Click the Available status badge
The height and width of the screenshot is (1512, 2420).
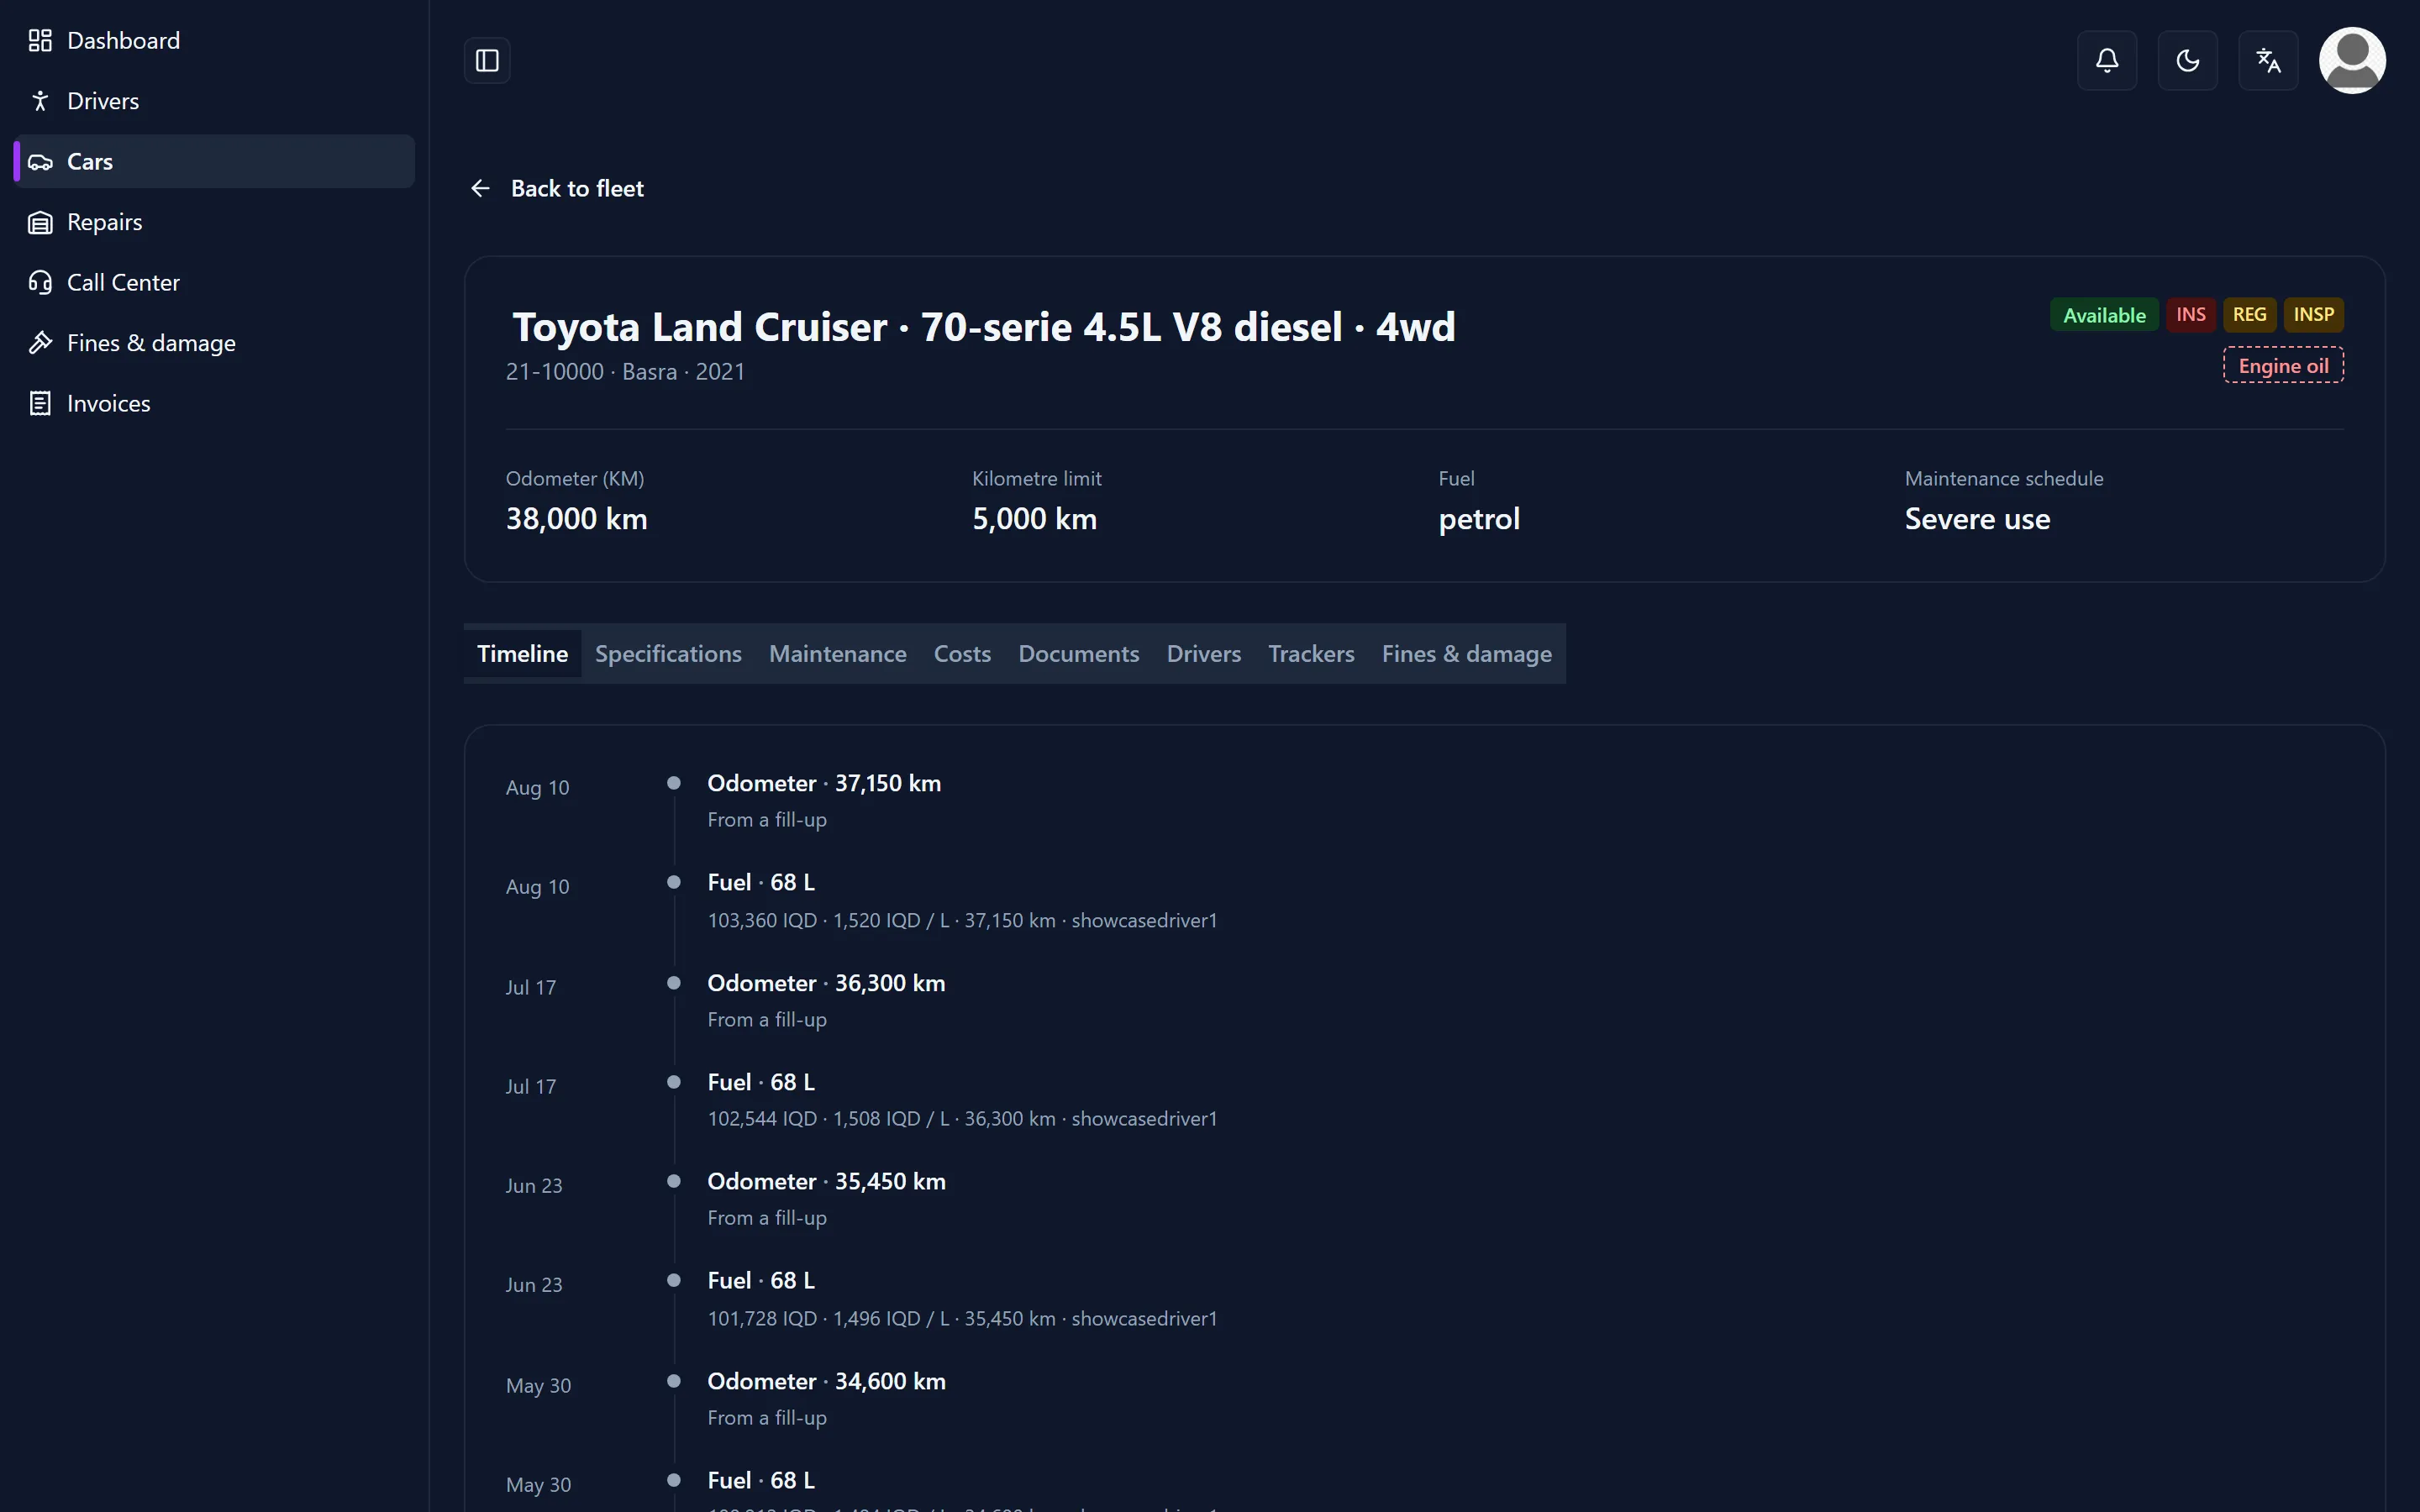[2104, 315]
